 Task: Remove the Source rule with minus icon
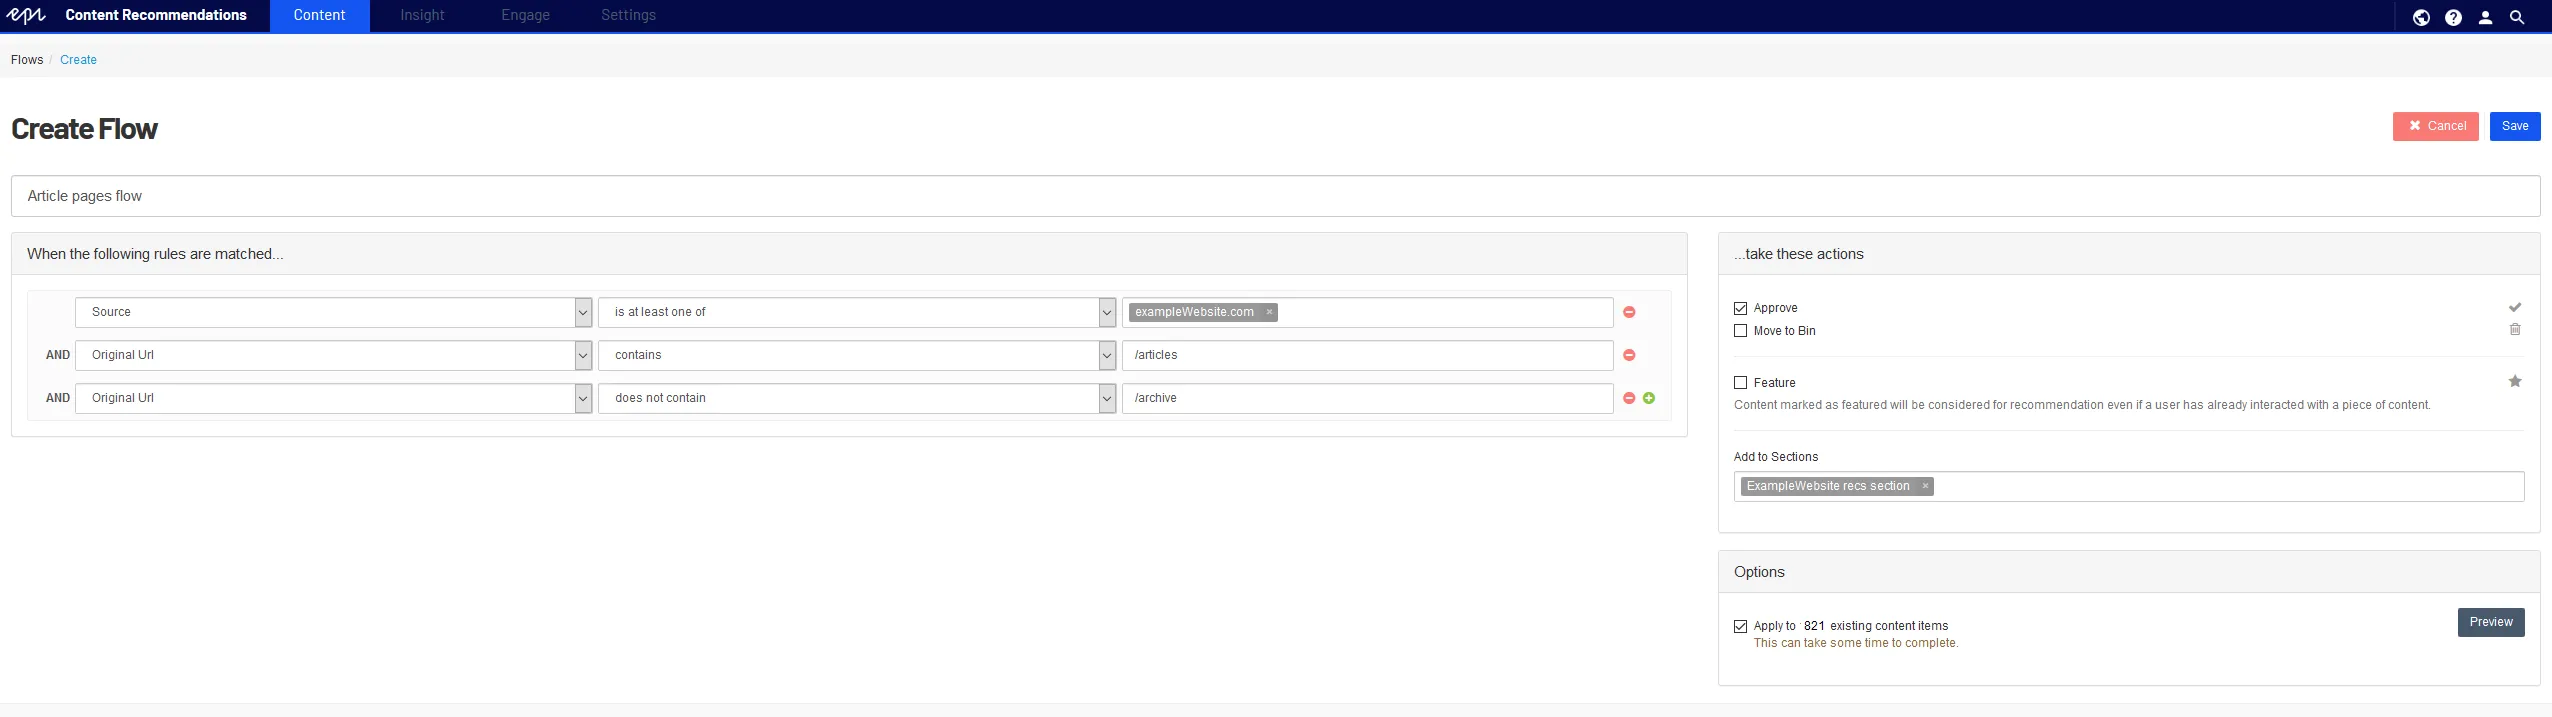coord(1629,312)
